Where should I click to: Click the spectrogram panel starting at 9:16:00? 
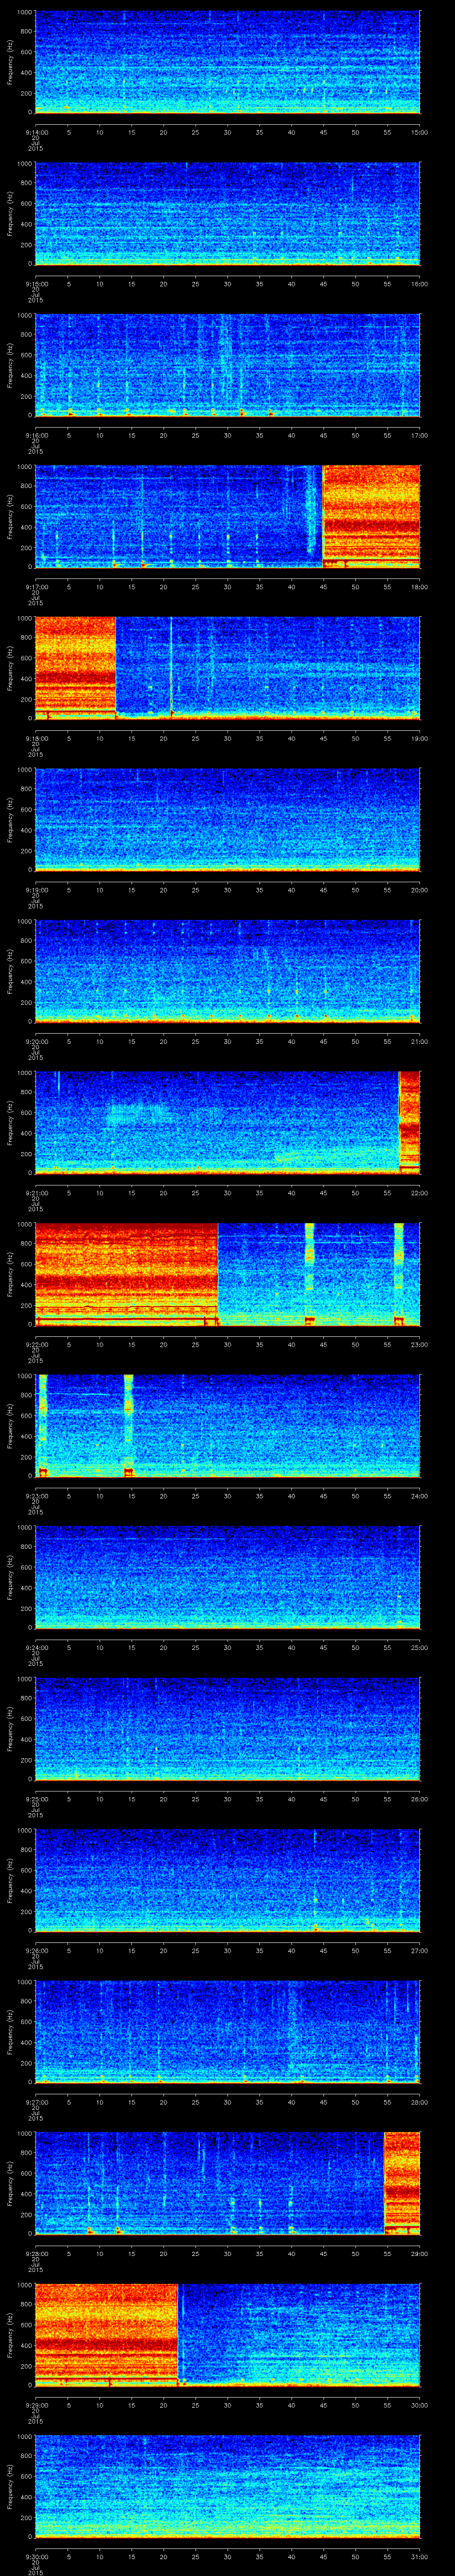[228, 365]
